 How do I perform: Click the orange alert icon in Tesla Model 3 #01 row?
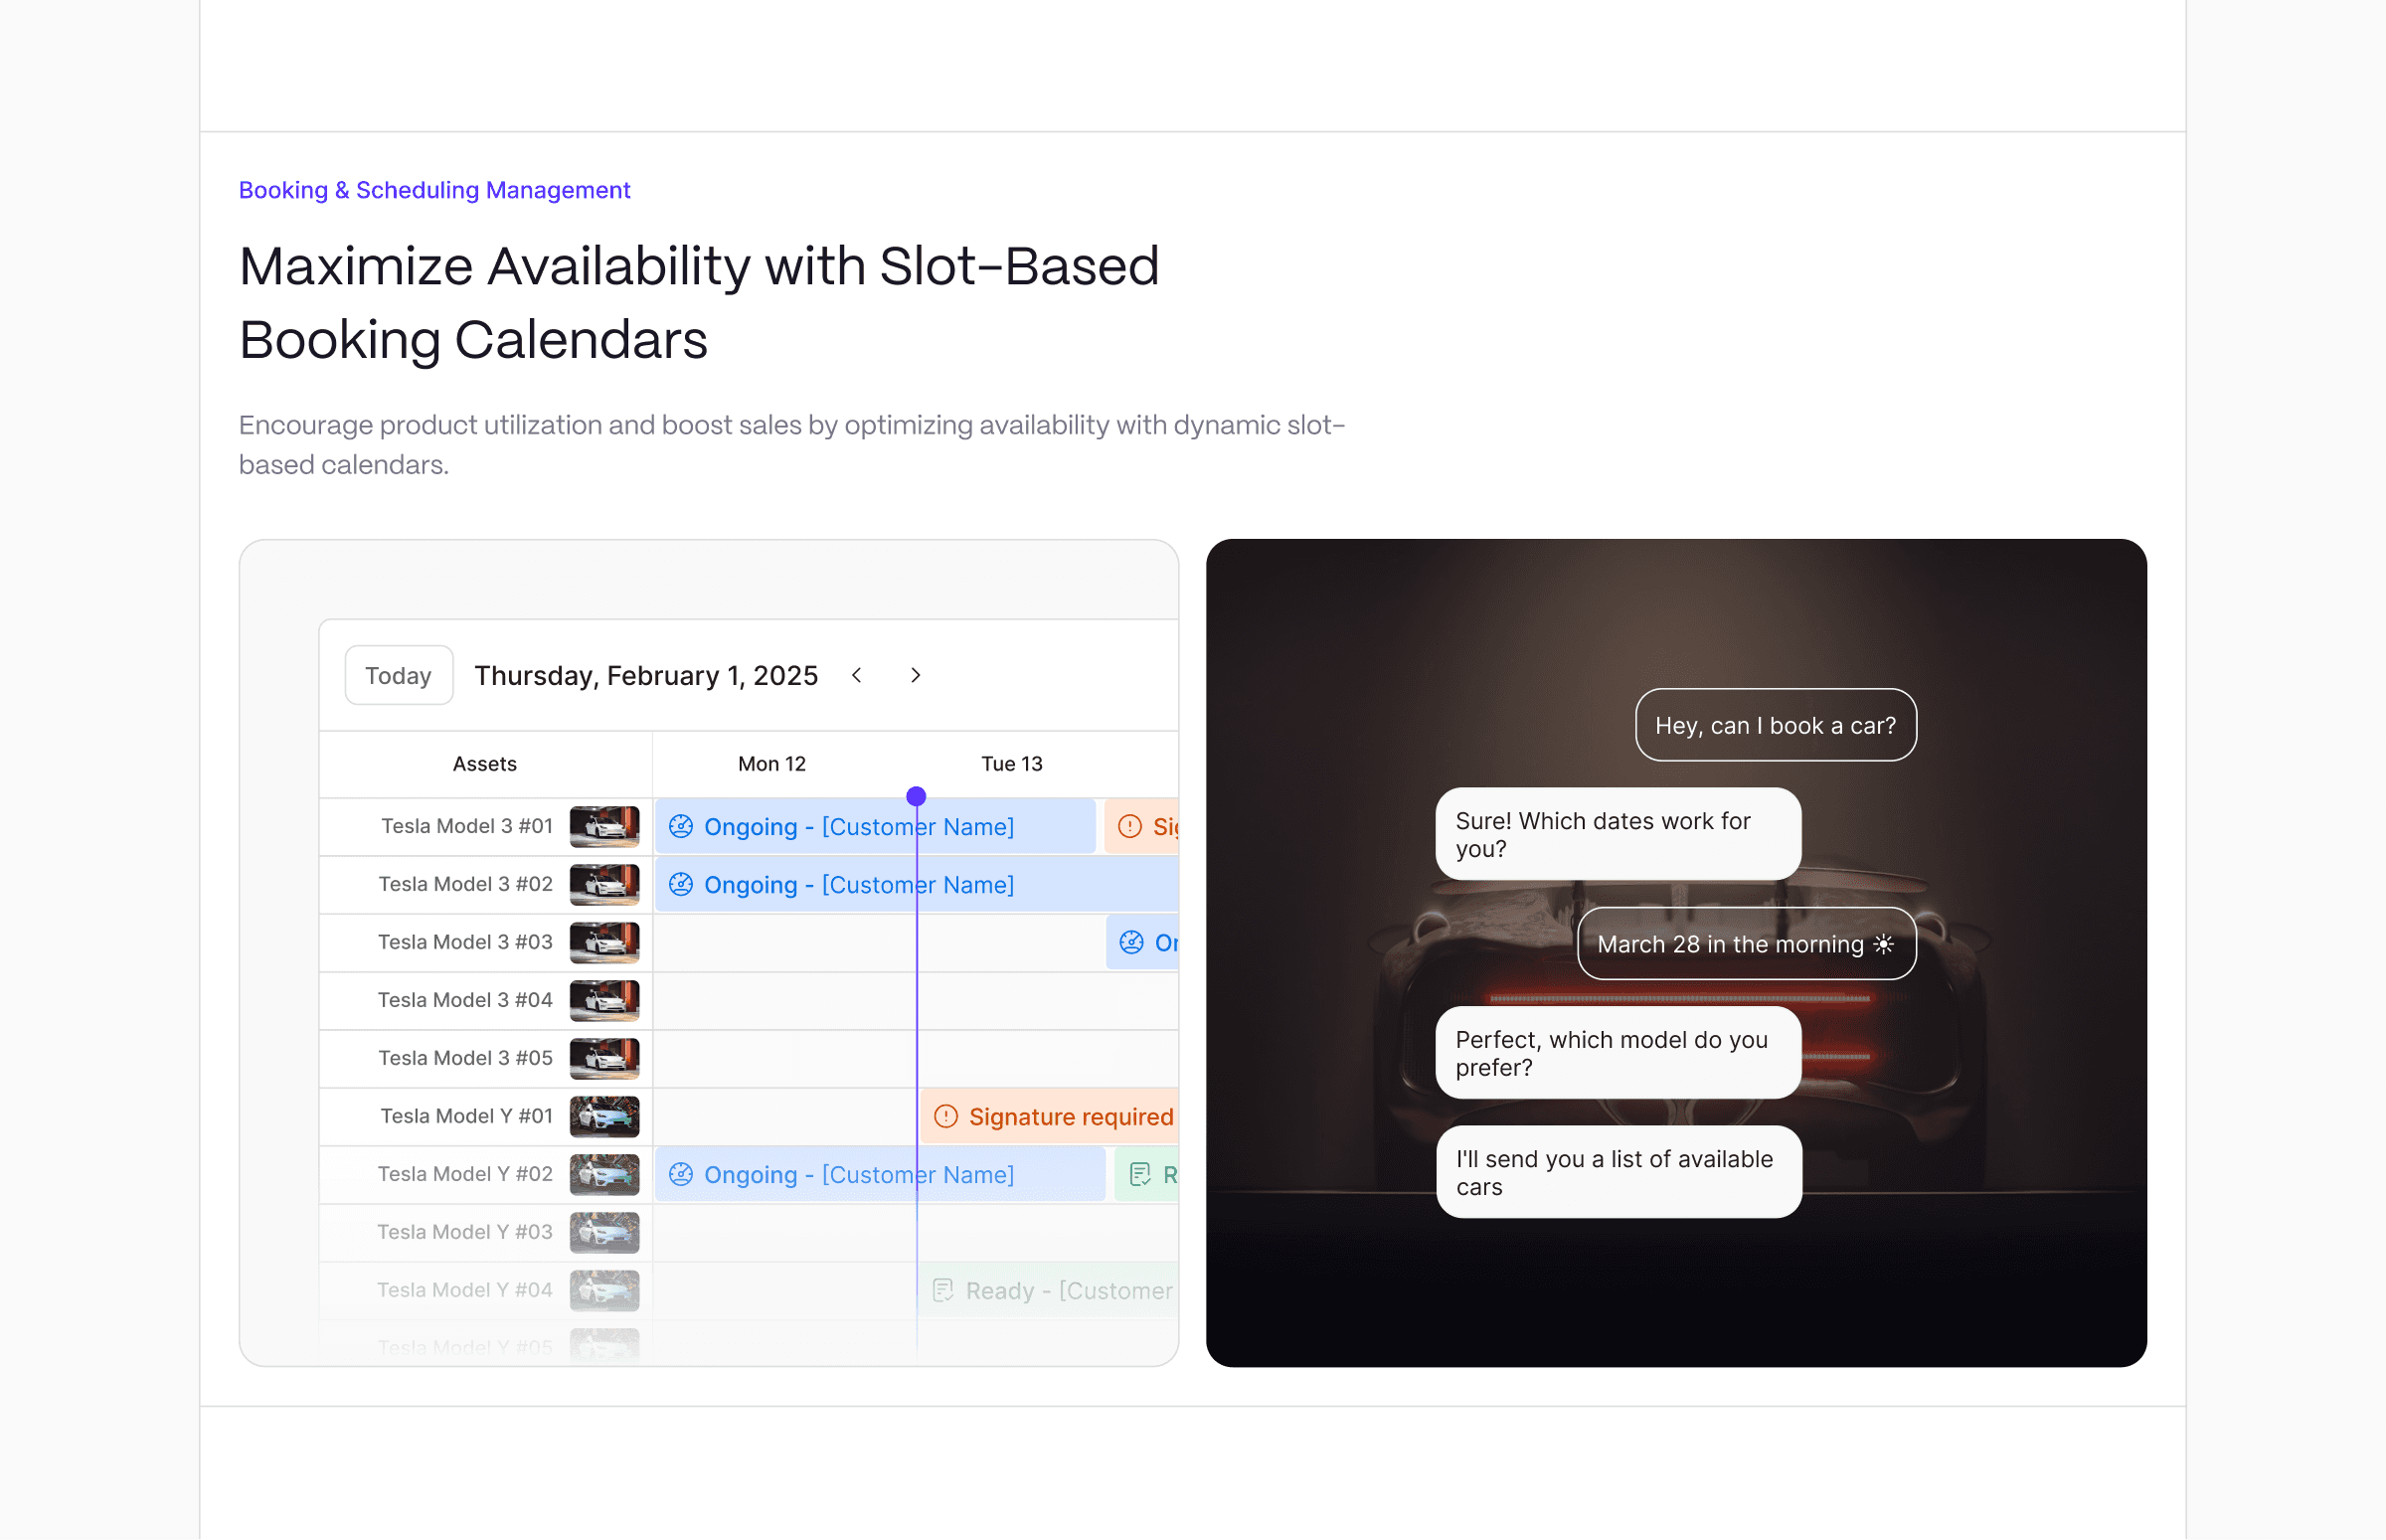(x=1130, y=826)
